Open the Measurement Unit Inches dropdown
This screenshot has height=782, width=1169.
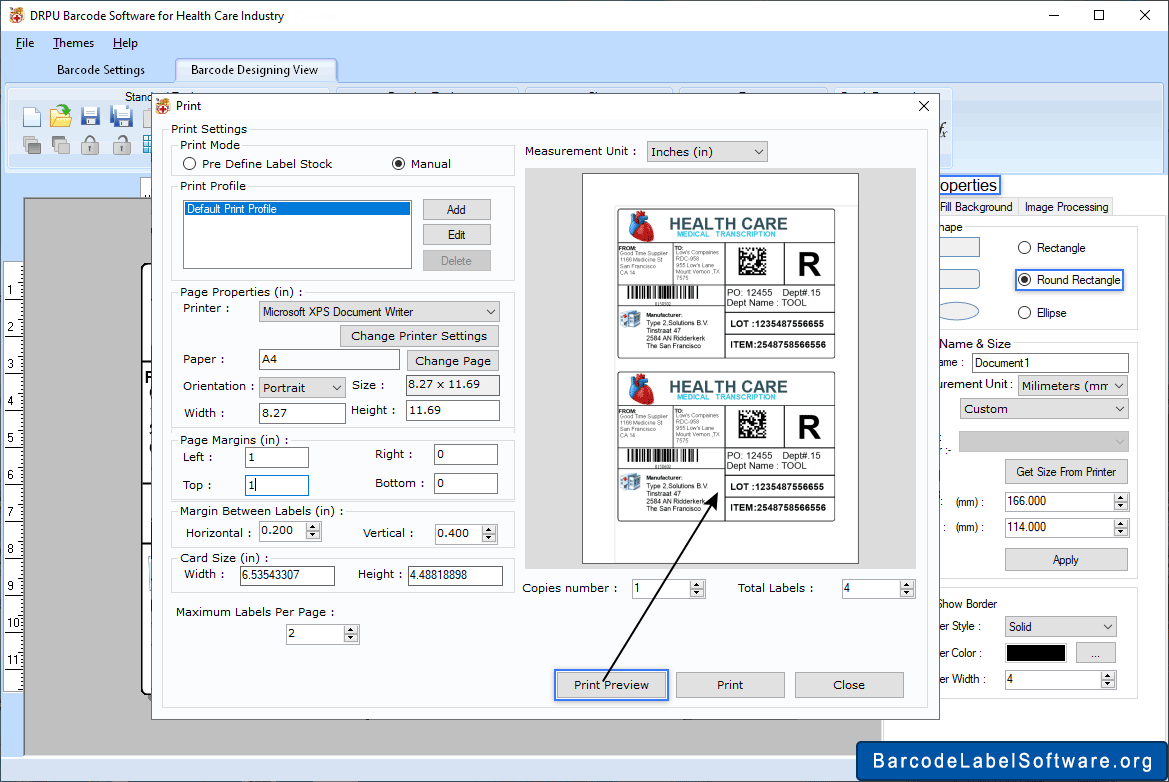[707, 151]
